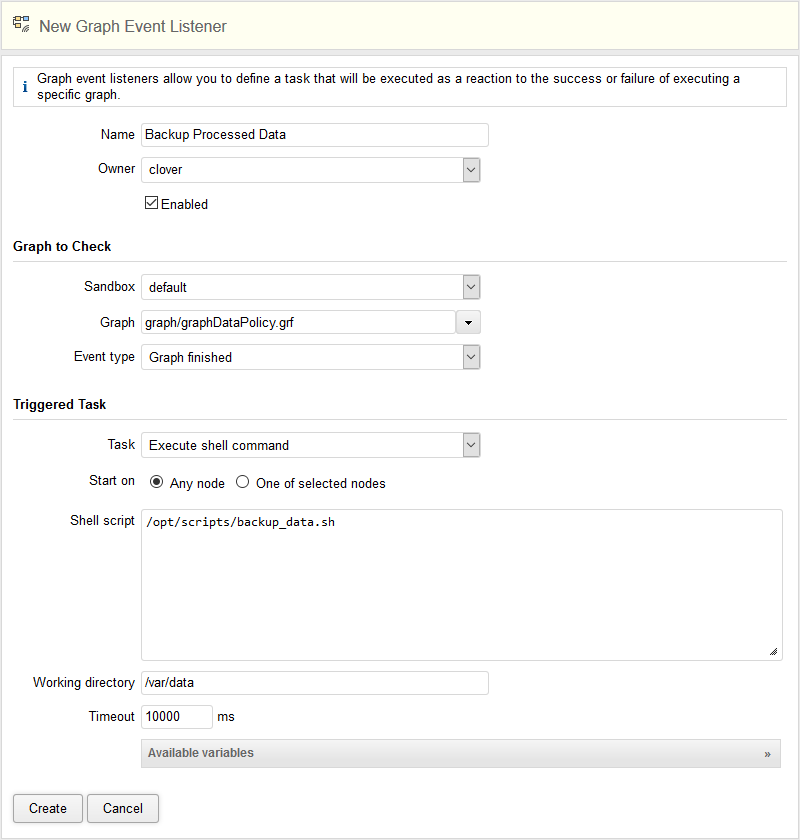This screenshot has width=800, height=840.
Task: Click the Working directory field
Action: [314, 683]
